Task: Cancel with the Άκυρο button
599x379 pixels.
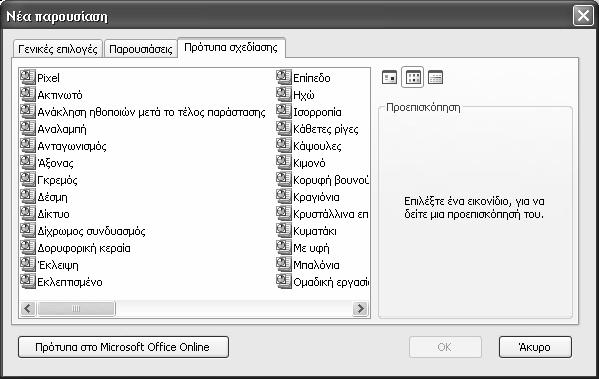Action: click(535, 347)
